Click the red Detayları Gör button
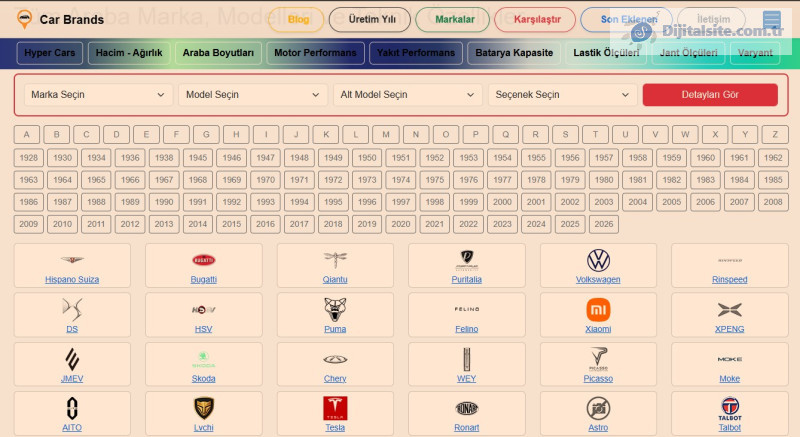Image resolution: width=800 pixels, height=437 pixels. [x=710, y=95]
